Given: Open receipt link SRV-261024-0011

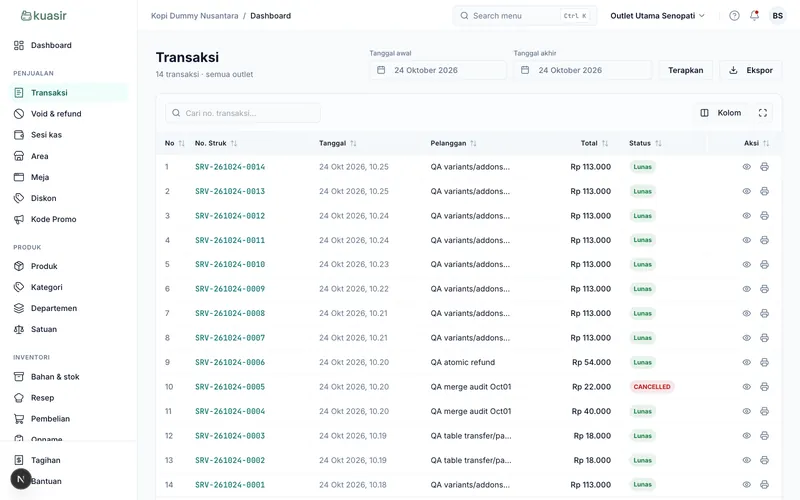Looking at the screenshot, I should click(x=230, y=240).
